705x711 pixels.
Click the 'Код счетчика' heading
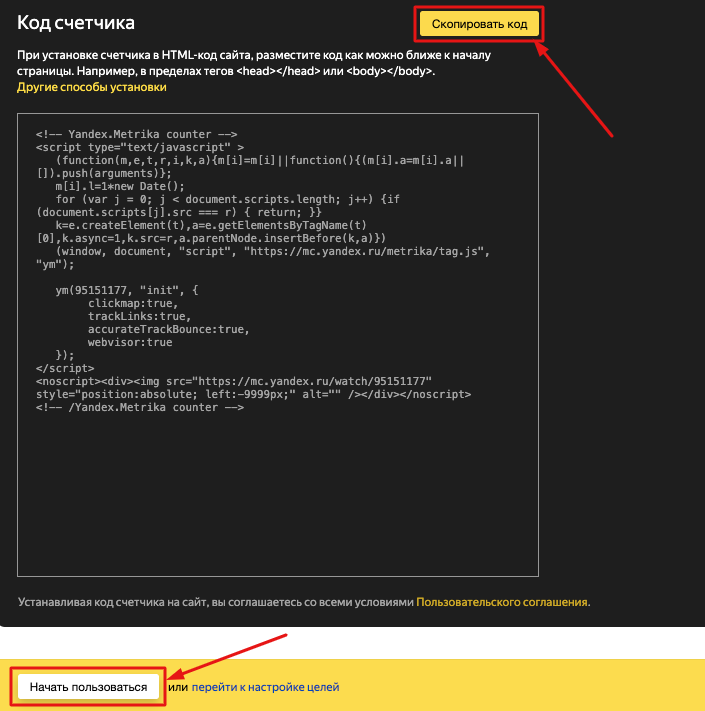[76, 23]
